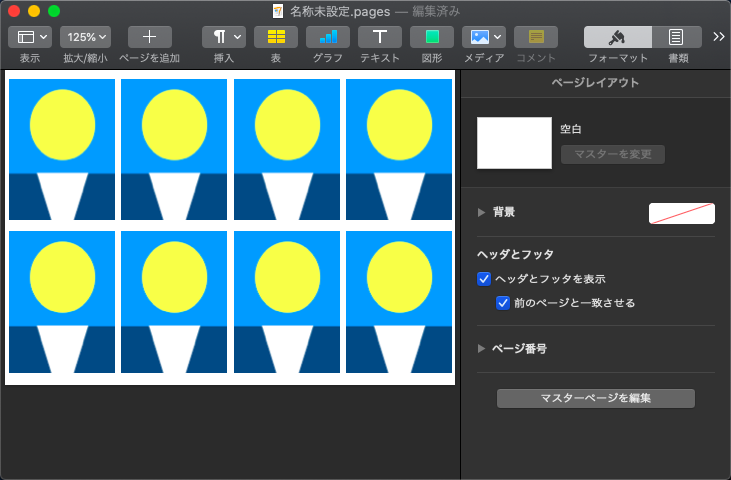Screen dimensions: 731x480
Task: Open the メディア media menu
Action: 484,37
